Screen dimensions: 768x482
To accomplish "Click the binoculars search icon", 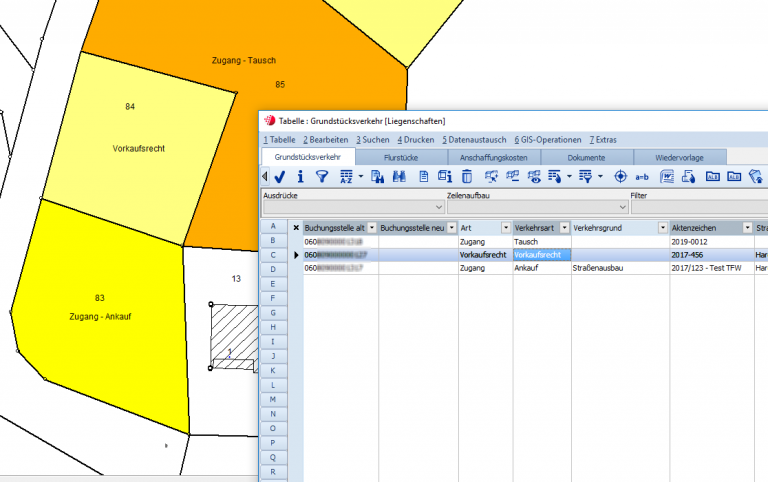I will pyautogui.click(x=400, y=176).
